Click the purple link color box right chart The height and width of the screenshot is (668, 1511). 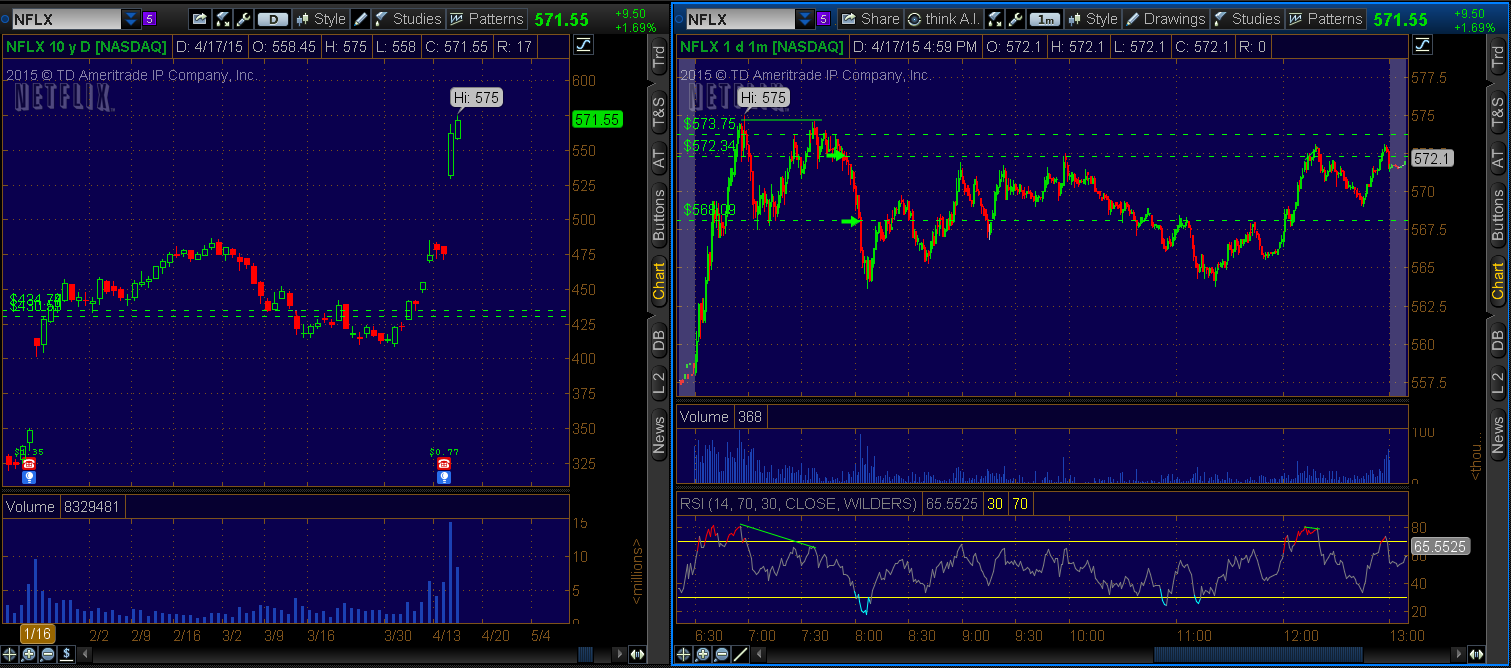pyautogui.click(x=825, y=19)
